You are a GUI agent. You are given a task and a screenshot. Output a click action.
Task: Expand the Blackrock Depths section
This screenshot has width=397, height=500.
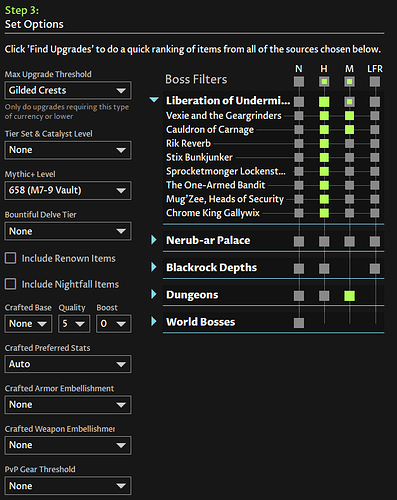[154, 267]
